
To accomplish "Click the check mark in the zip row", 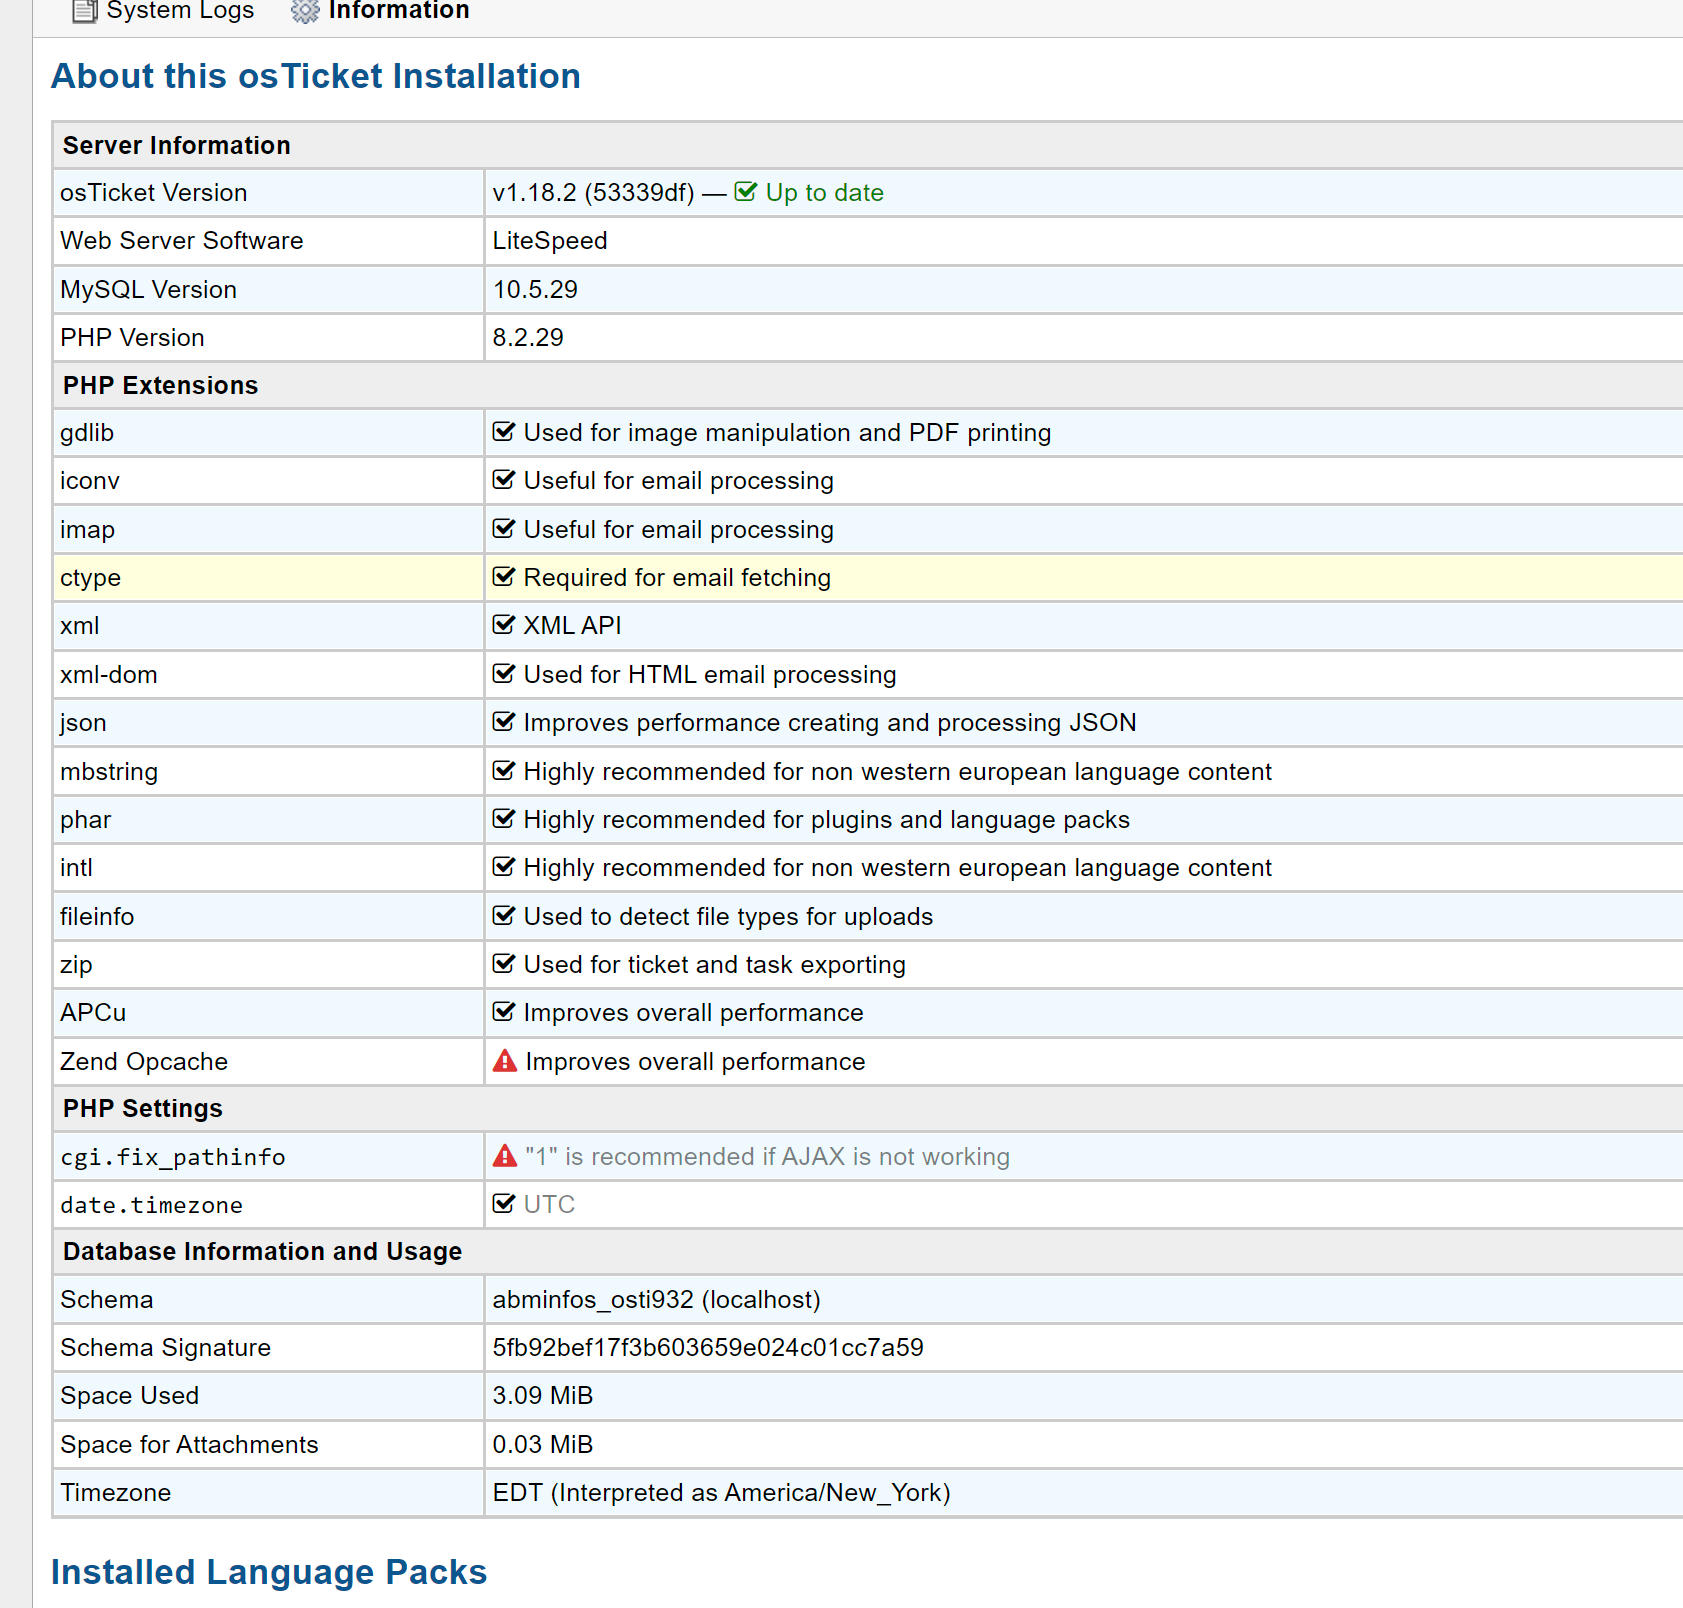I will [504, 964].
